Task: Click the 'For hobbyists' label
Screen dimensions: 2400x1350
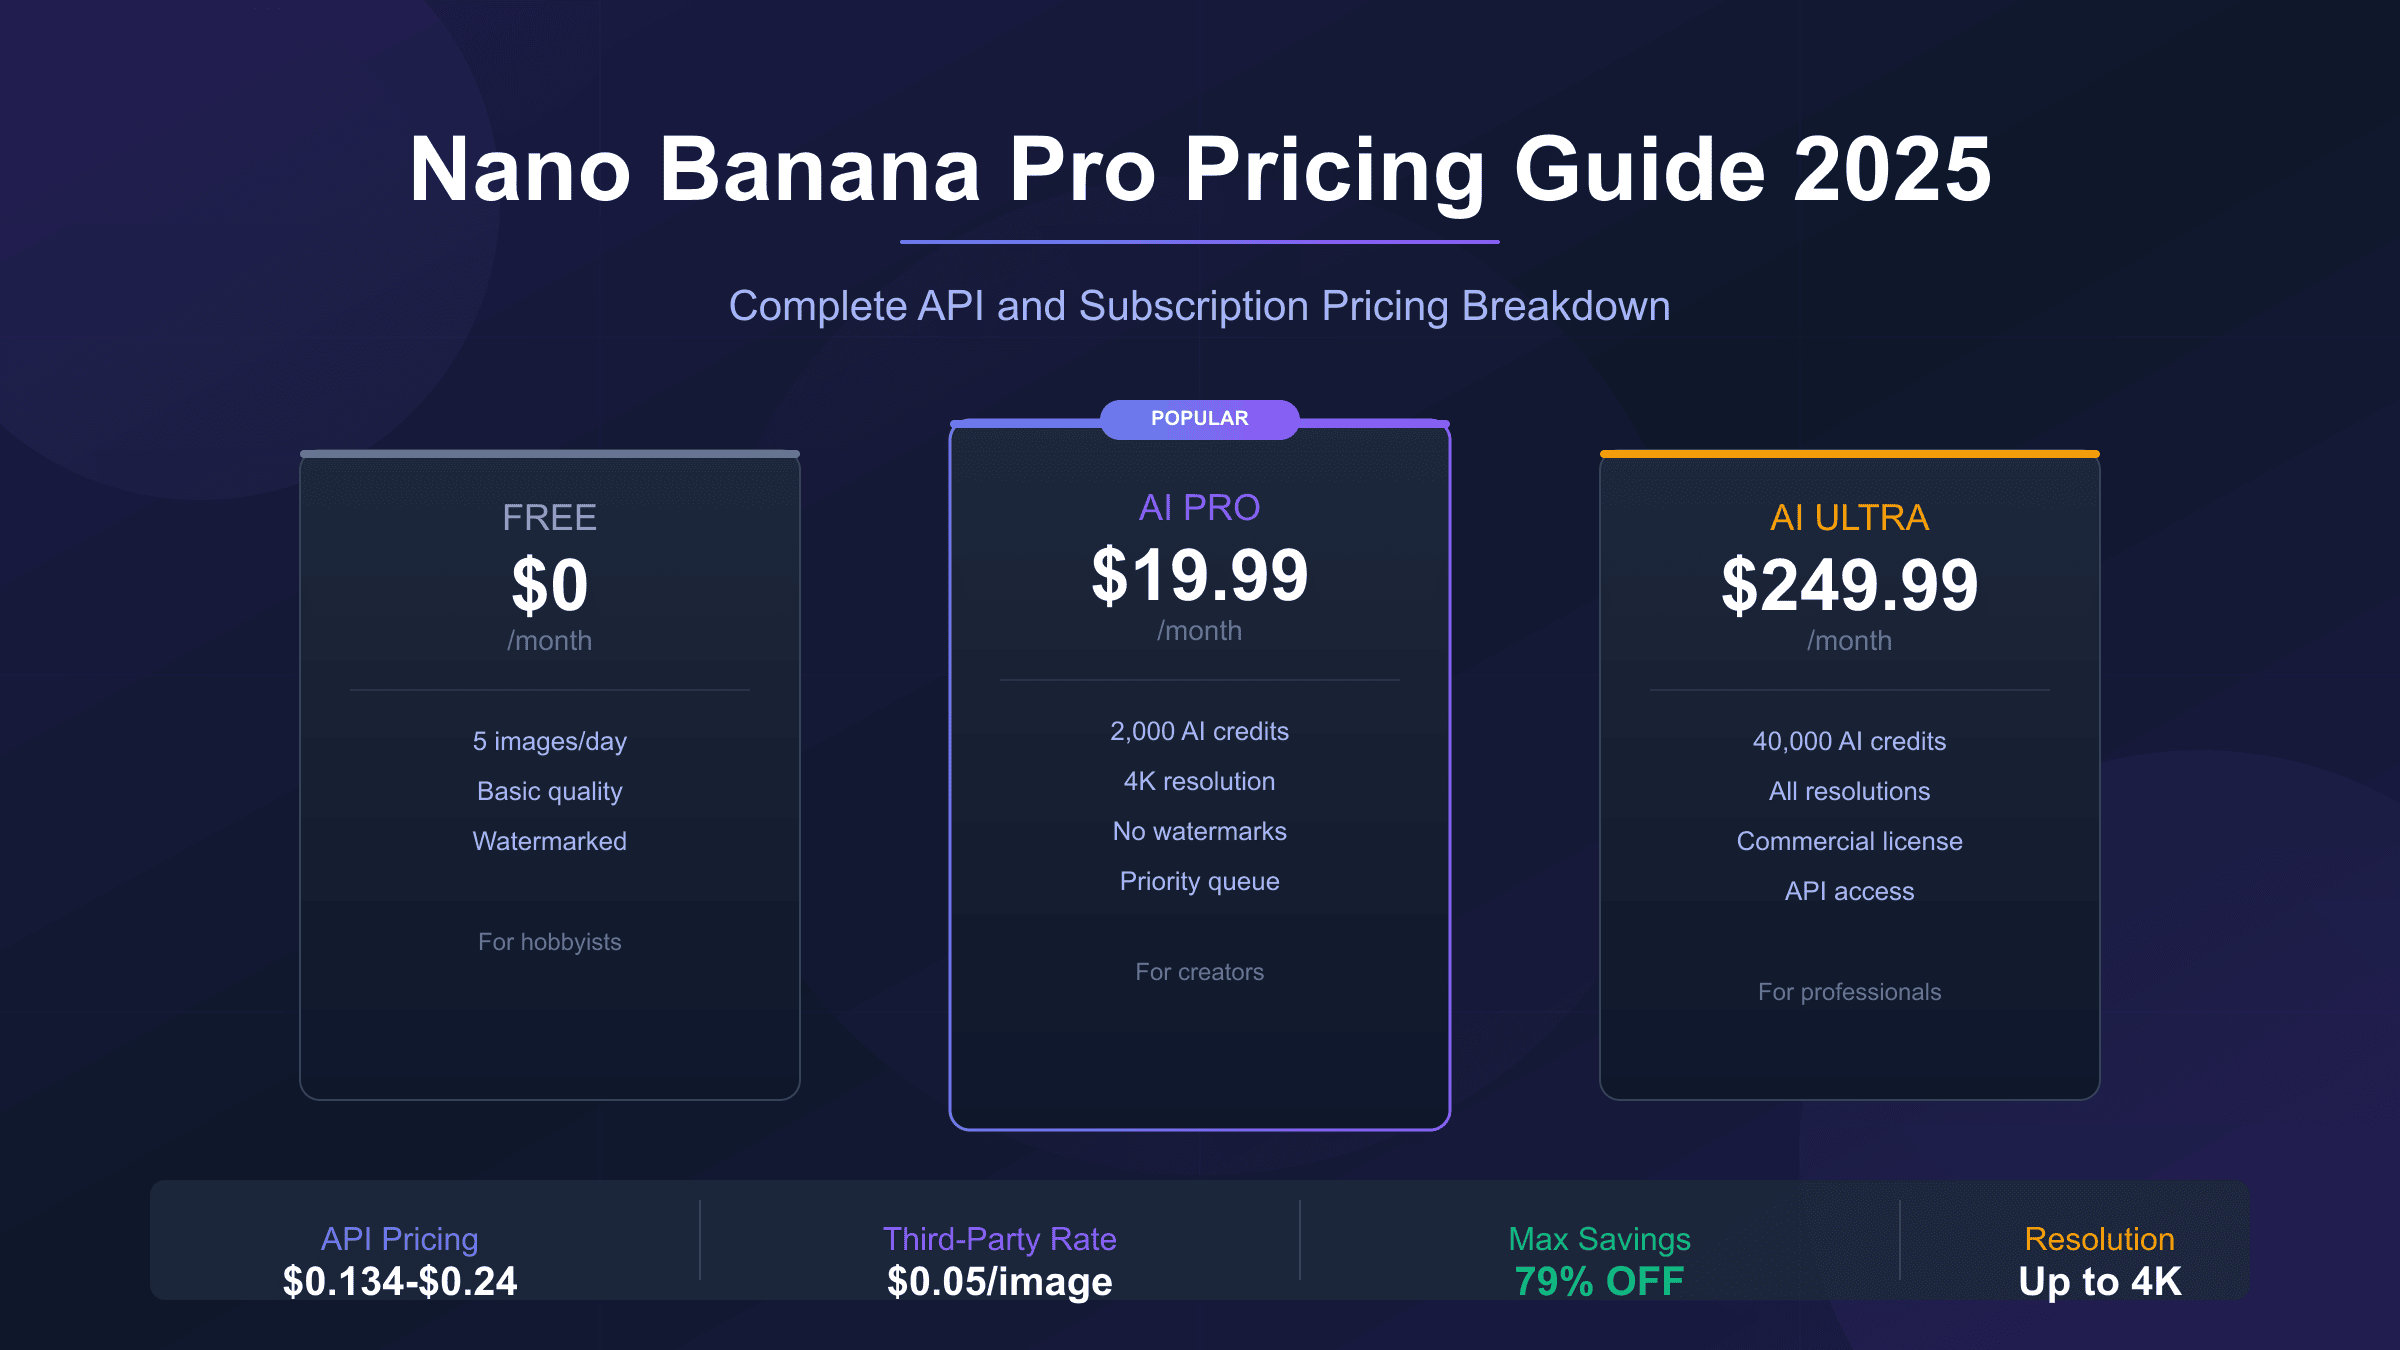Action: 549,942
